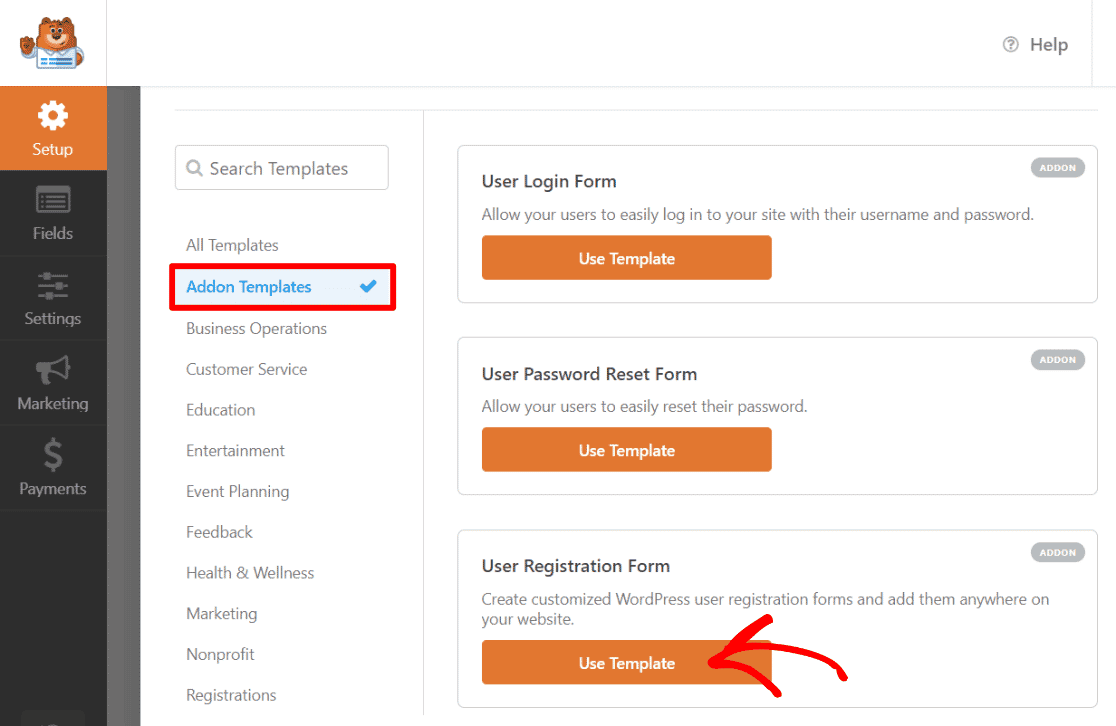The height and width of the screenshot is (726, 1116).
Task: Select the Addon Templates category
Action: point(249,287)
